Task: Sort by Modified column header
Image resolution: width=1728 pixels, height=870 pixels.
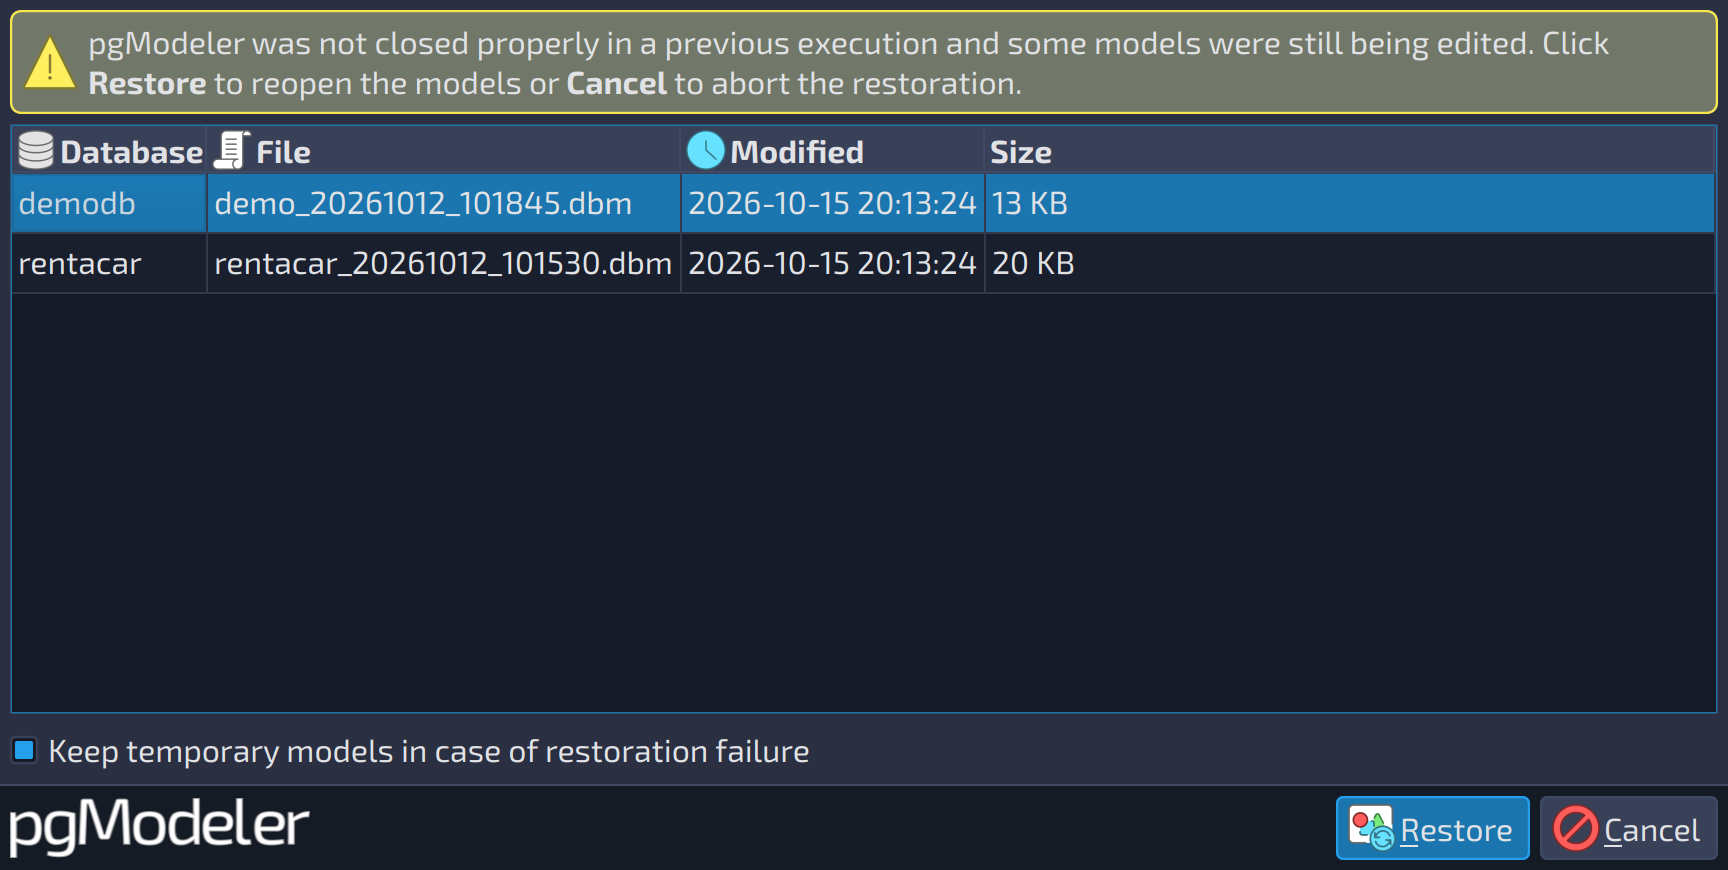Action: pyautogui.click(x=832, y=150)
